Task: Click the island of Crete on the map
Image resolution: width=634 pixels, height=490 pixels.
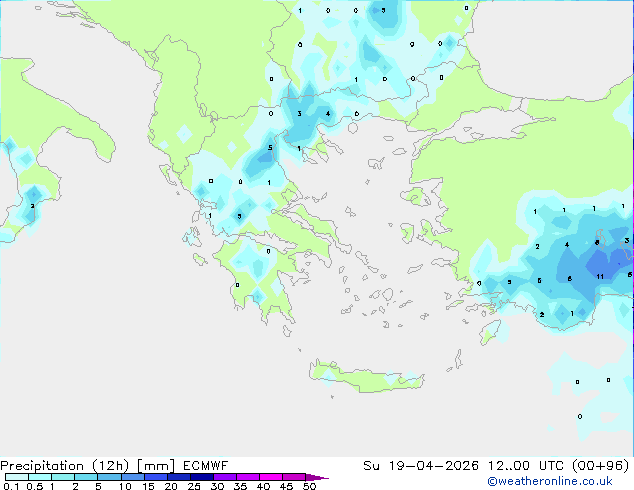Action: (x=366, y=376)
